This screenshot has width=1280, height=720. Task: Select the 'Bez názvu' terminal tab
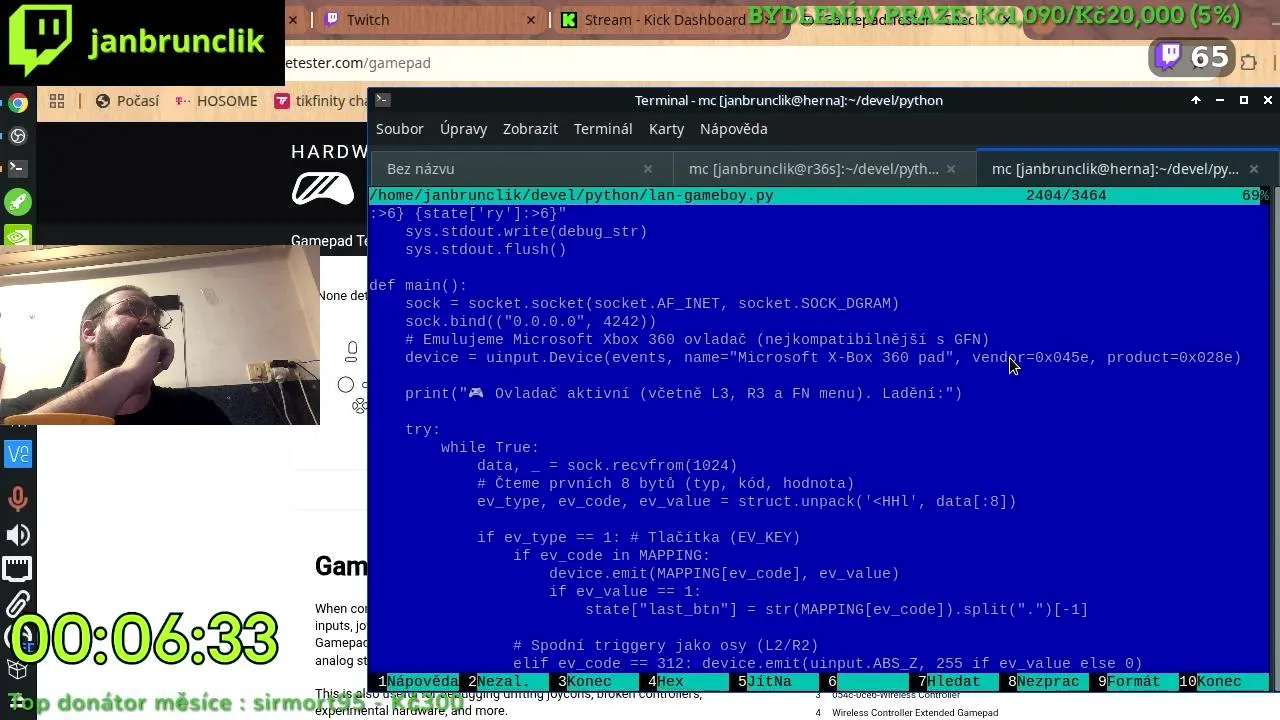click(520, 169)
